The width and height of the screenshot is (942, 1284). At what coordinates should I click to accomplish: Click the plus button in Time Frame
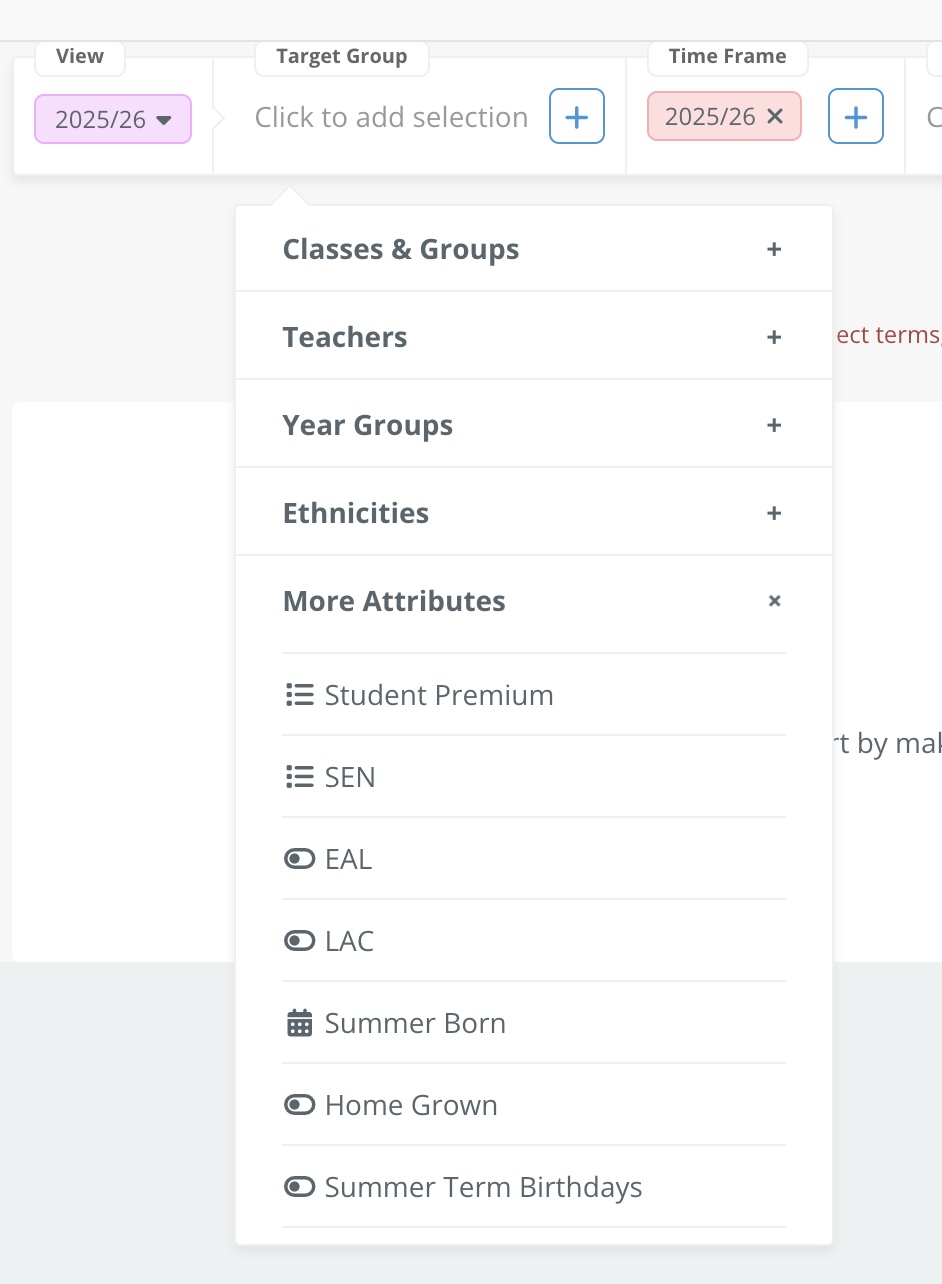click(x=855, y=117)
